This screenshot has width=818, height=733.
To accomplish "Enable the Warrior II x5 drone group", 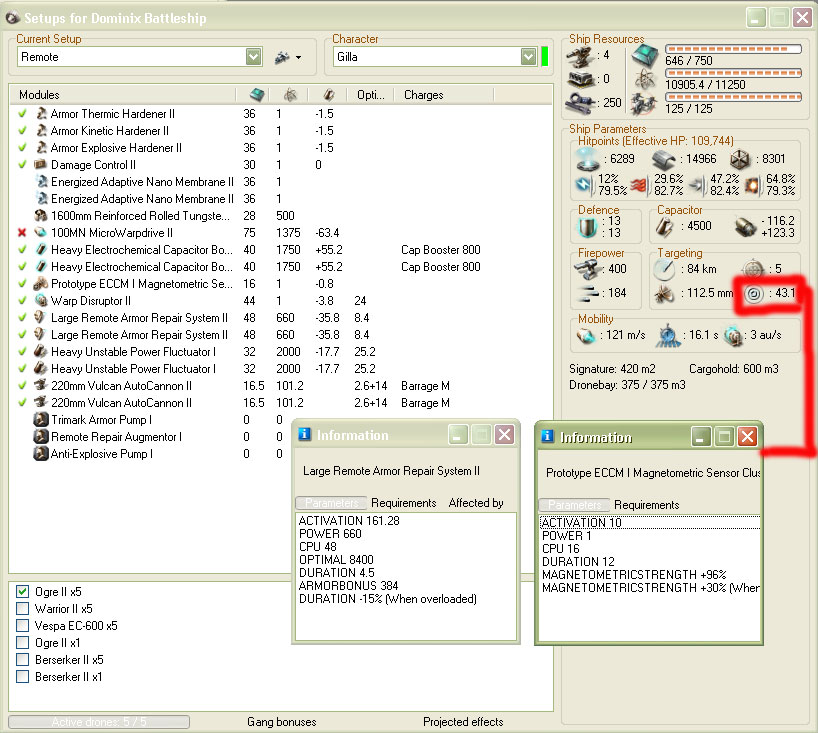I will point(23,609).
